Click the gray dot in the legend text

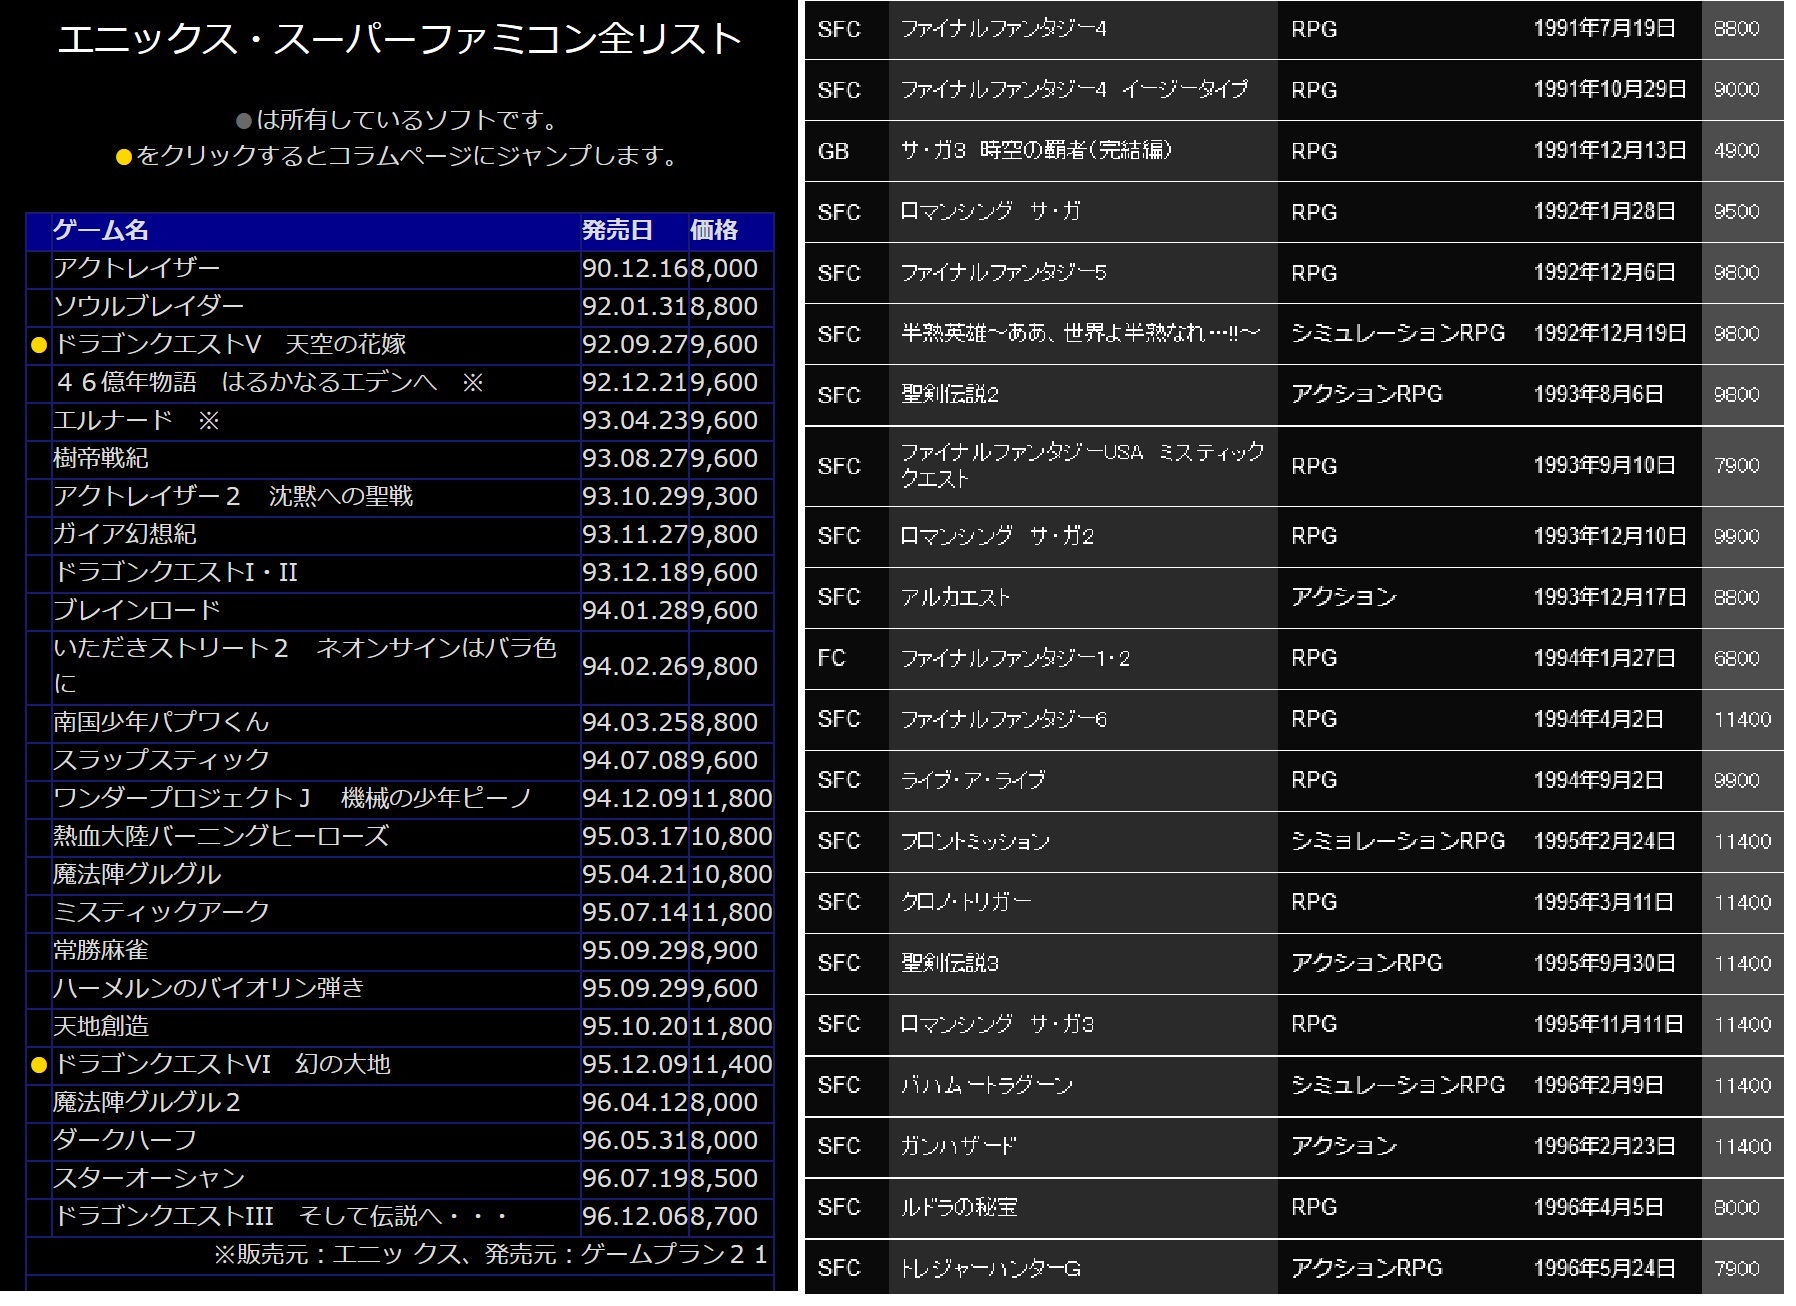click(243, 121)
